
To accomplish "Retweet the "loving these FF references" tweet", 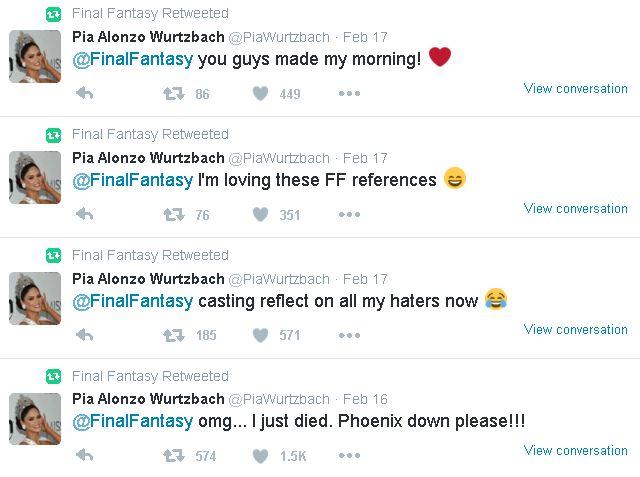I will [x=174, y=214].
